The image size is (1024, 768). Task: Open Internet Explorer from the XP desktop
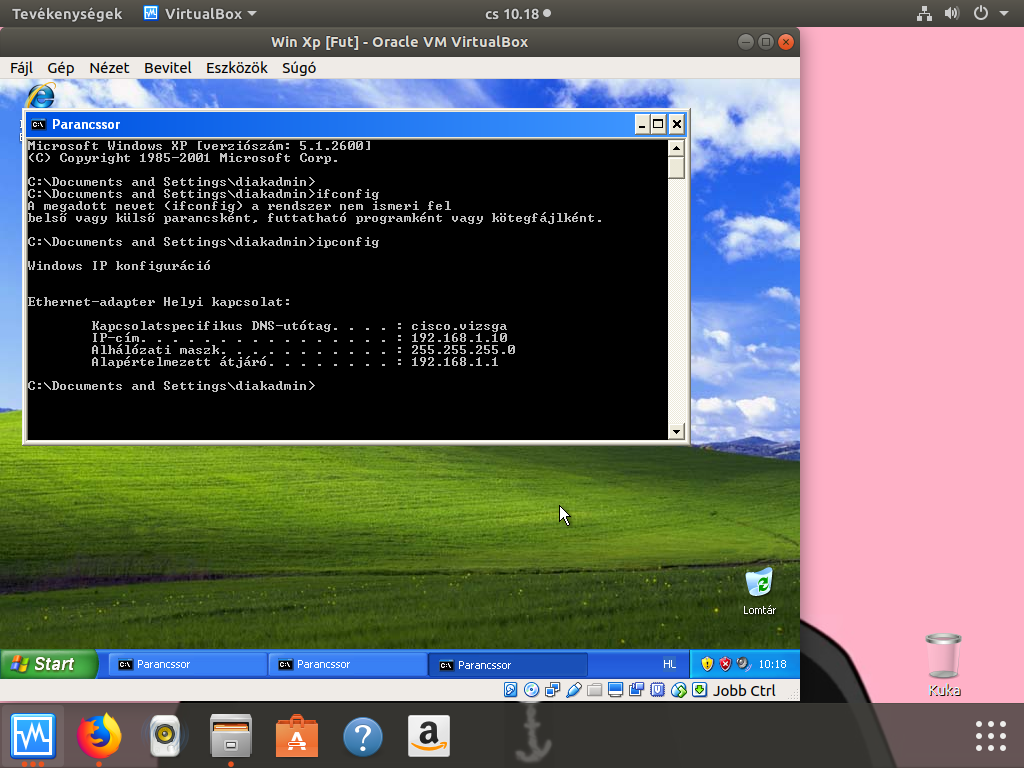(x=41, y=97)
